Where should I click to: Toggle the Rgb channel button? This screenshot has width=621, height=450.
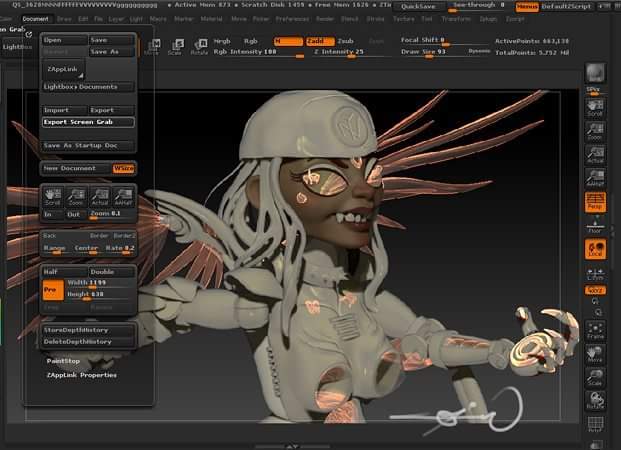251,41
